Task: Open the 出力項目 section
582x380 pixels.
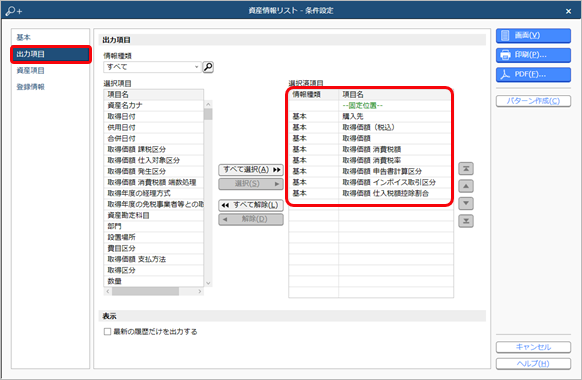Action: (51, 54)
